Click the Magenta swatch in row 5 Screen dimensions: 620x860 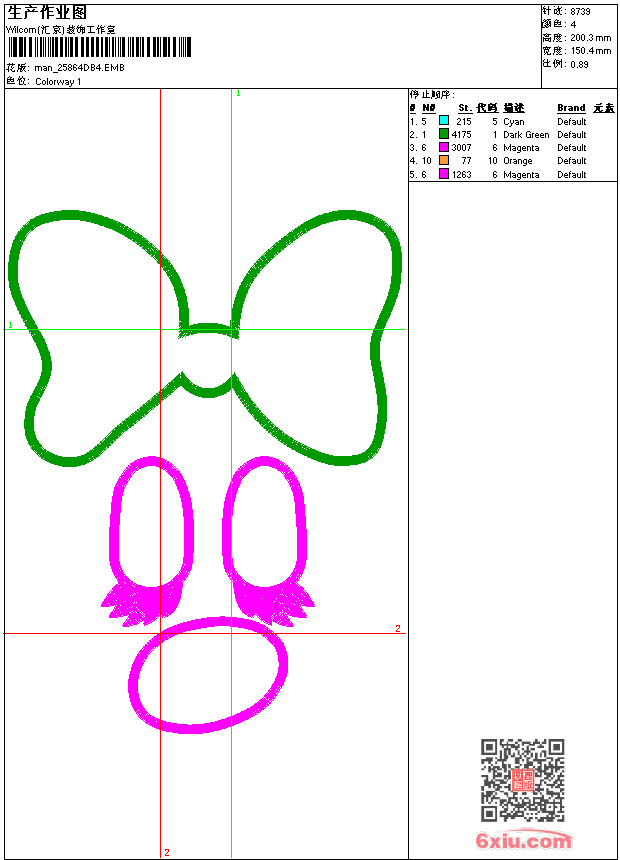point(444,174)
